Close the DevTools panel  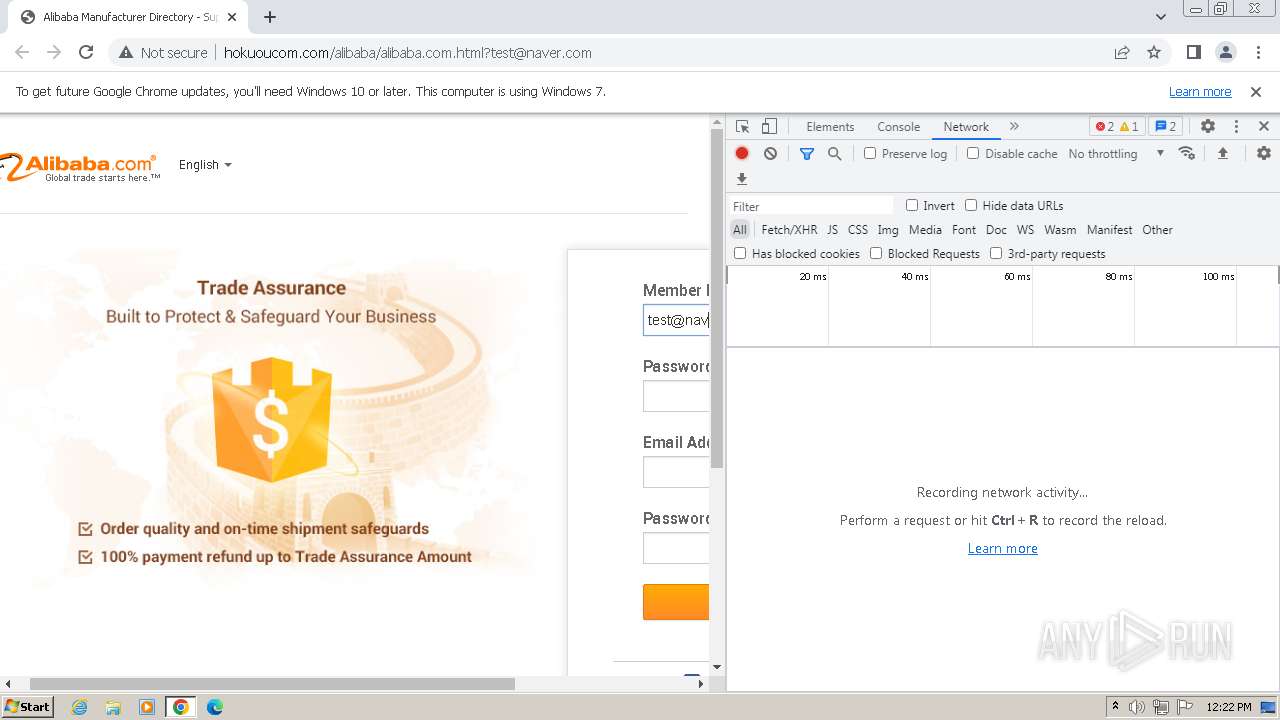(x=1263, y=127)
